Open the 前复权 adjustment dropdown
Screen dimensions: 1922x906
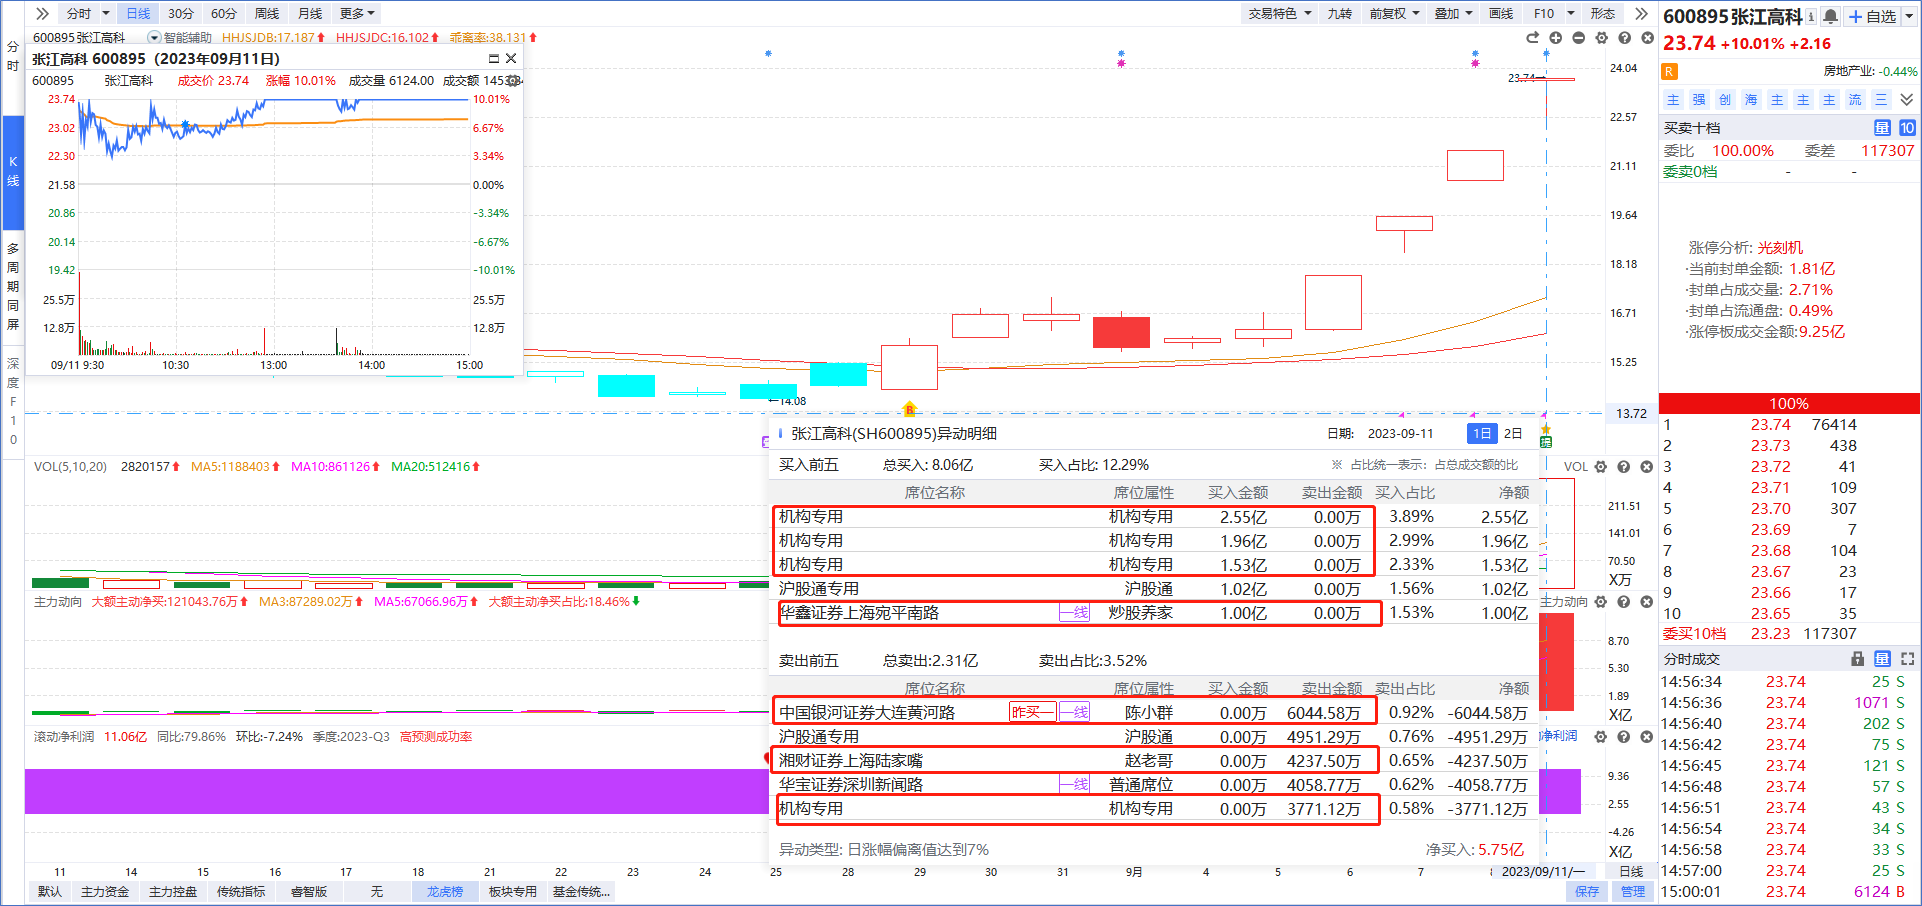1394,13
